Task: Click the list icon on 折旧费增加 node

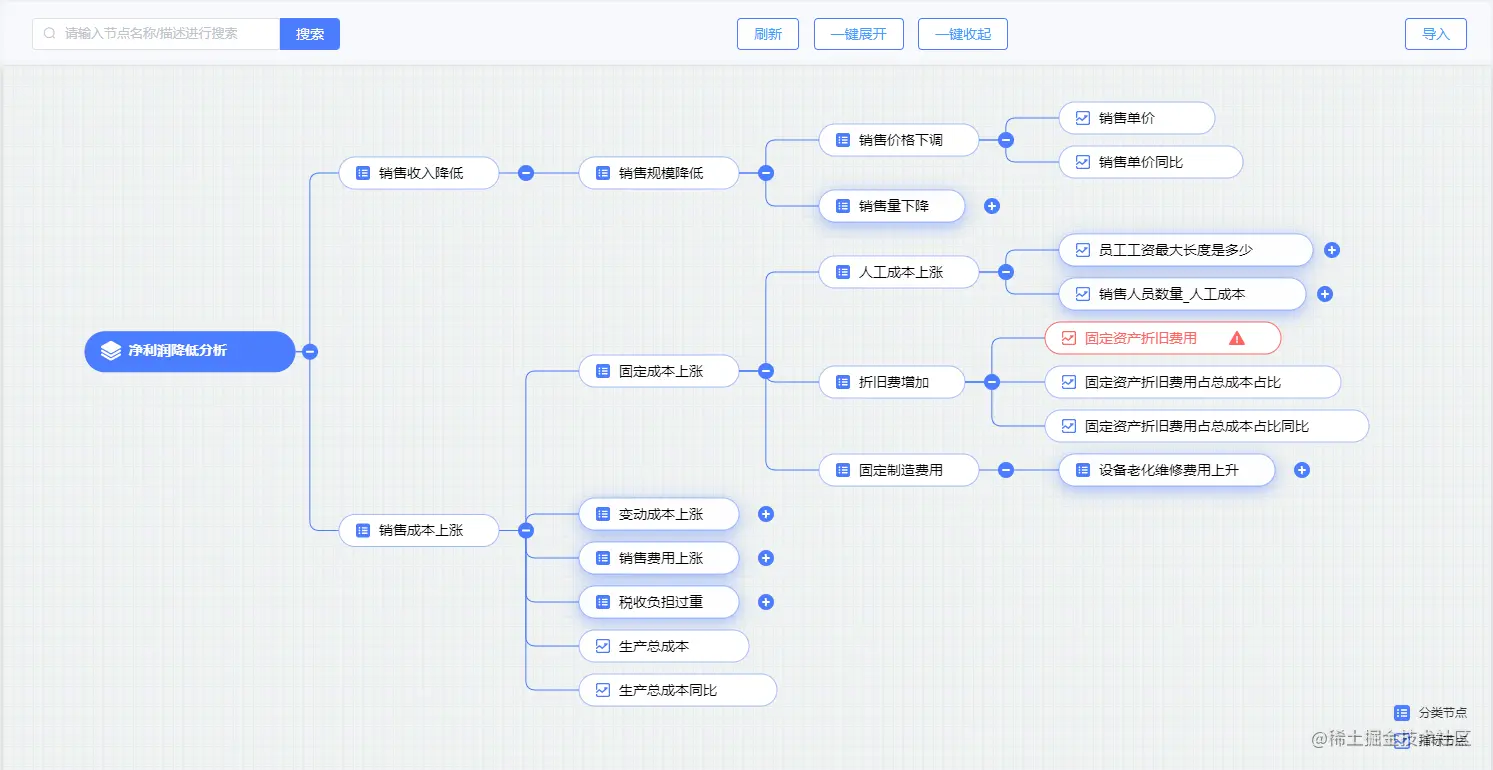Action: coord(843,382)
